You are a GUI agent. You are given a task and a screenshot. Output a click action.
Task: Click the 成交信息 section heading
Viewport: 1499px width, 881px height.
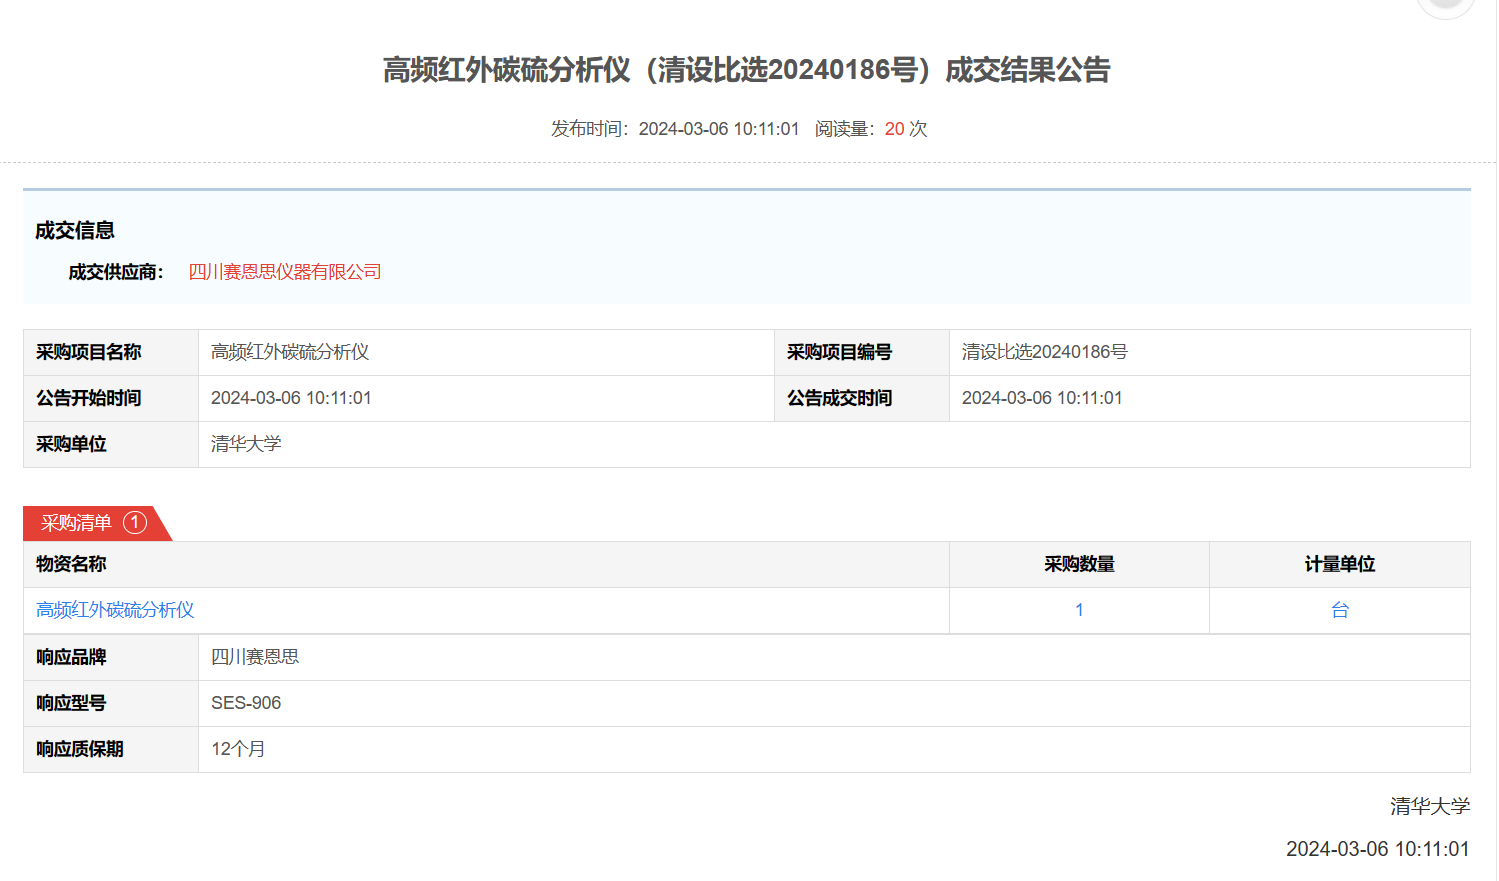[x=75, y=231]
